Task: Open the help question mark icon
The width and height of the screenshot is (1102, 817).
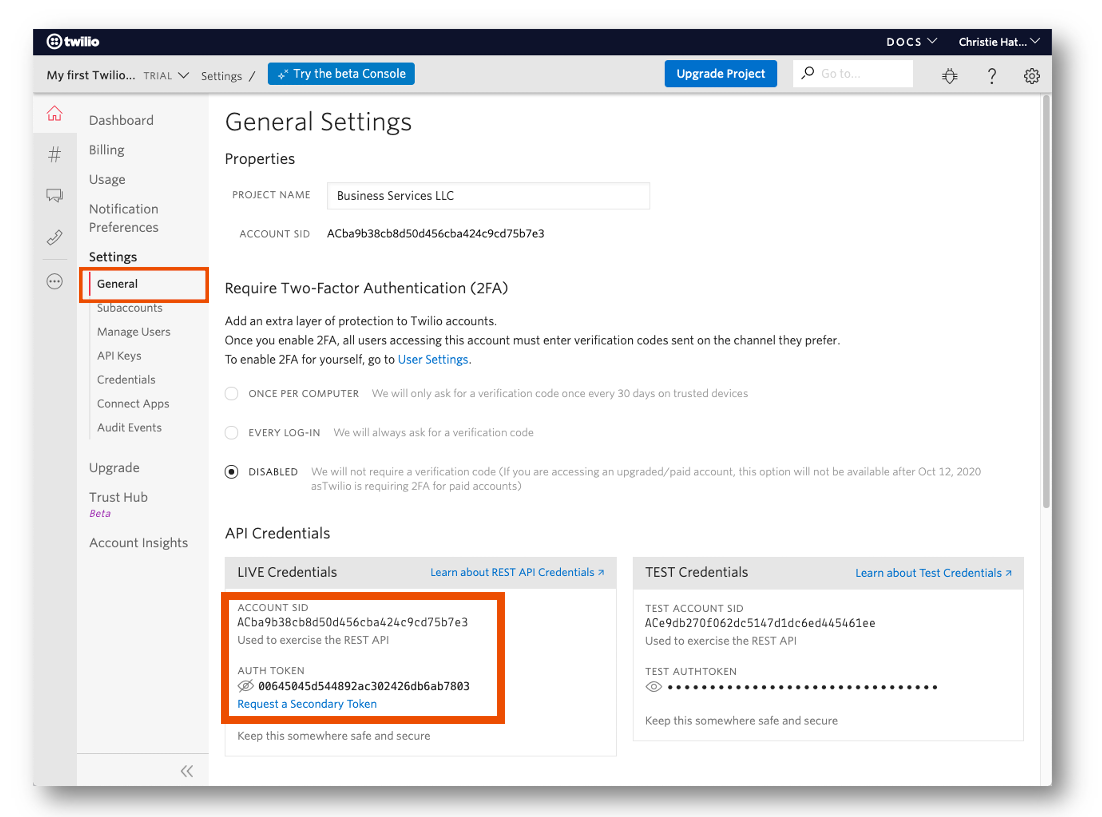Action: pos(992,75)
